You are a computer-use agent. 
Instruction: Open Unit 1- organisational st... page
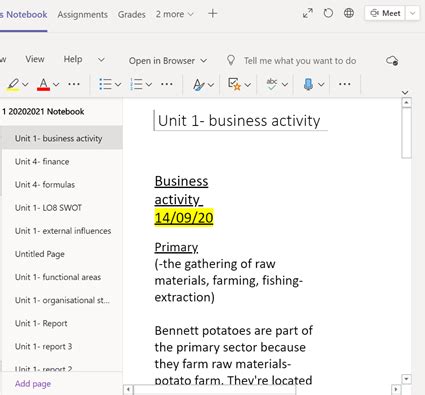click(62, 300)
